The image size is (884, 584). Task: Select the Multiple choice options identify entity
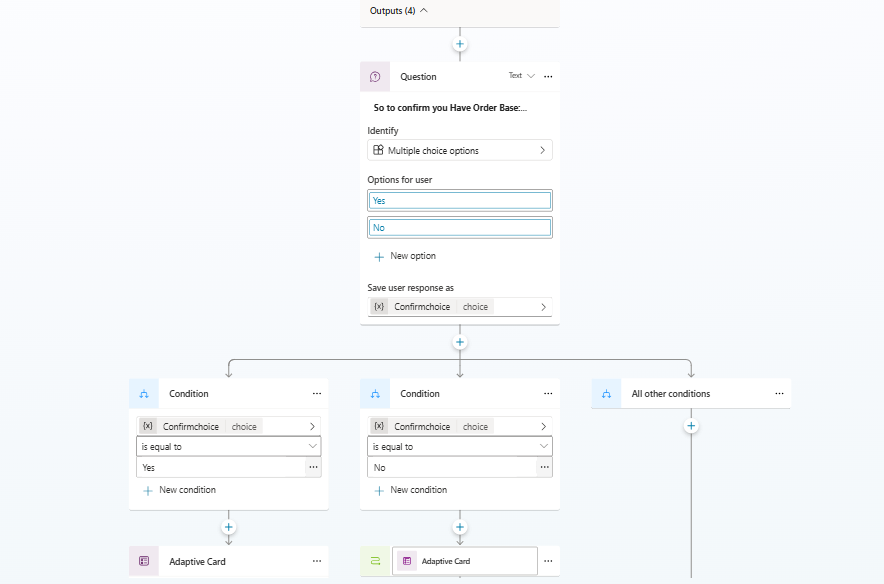coord(459,149)
